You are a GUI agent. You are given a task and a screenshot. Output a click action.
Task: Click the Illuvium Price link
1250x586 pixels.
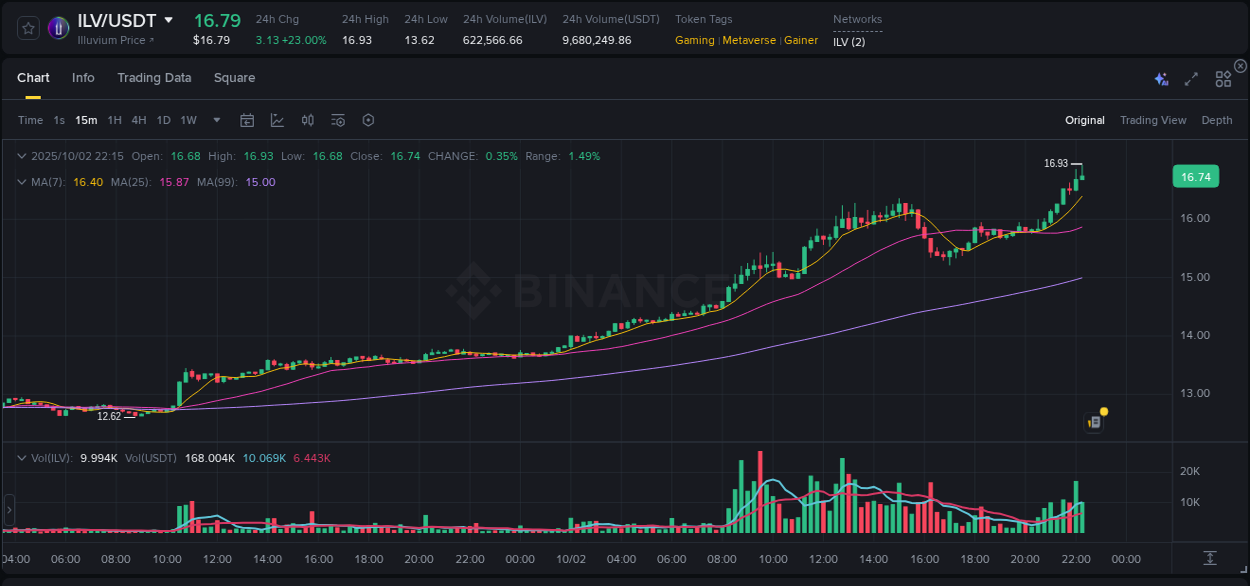coord(114,40)
